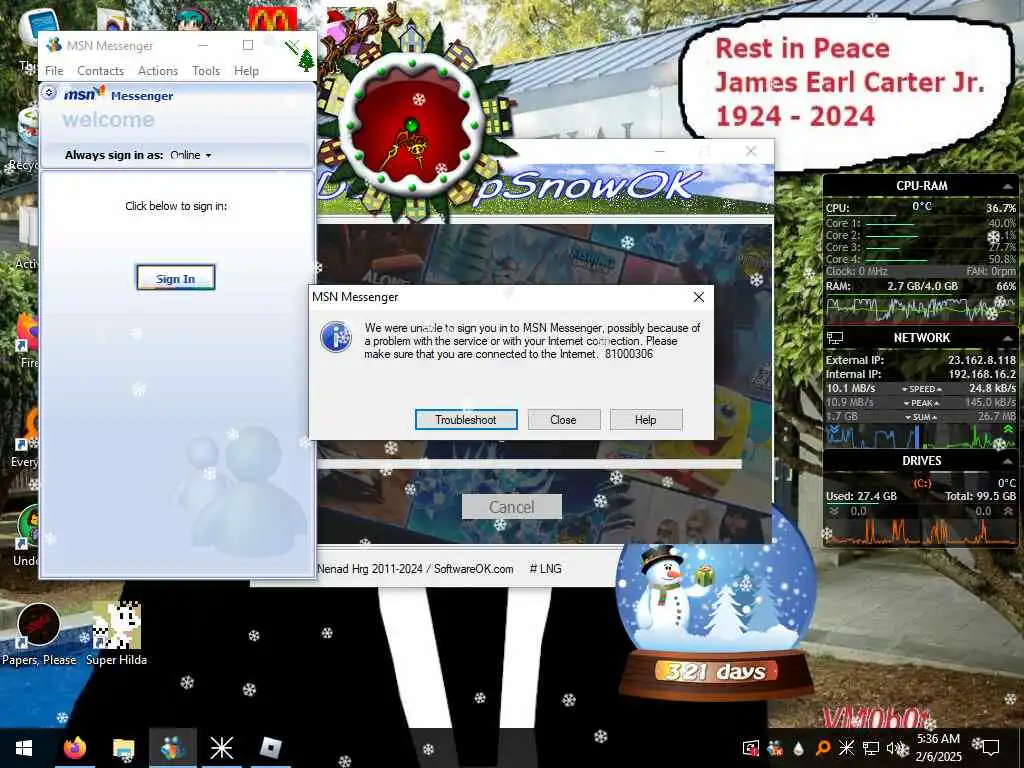This screenshot has height=768, width=1024.
Task: Click the Roblox taskbar icon
Action: [270, 748]
